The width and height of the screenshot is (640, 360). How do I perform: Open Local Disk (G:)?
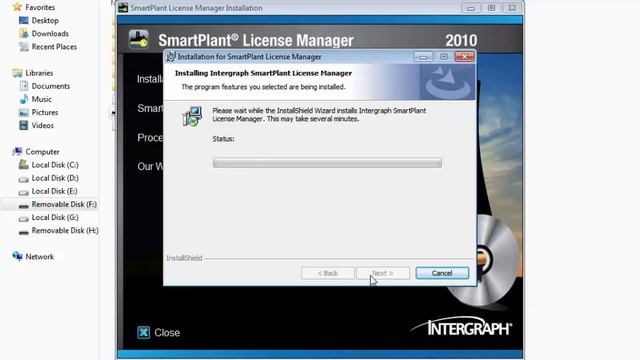[x=55, y=218]
